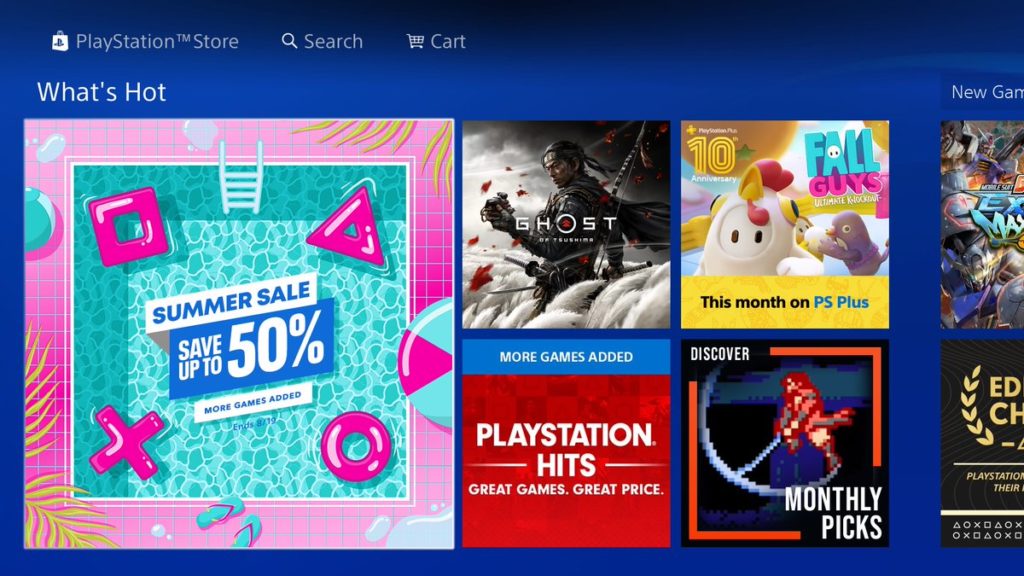
Task: Switch to the New Games section
Action: click(x=987, y=92)
